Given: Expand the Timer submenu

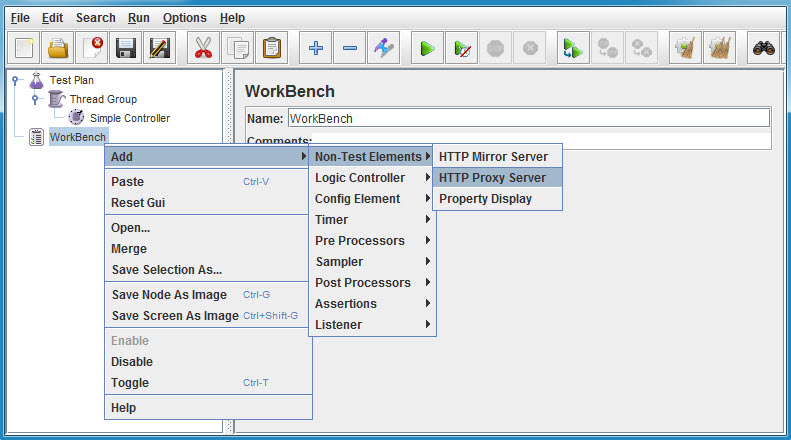Looking at the screenshot, I should click(372, 219).
